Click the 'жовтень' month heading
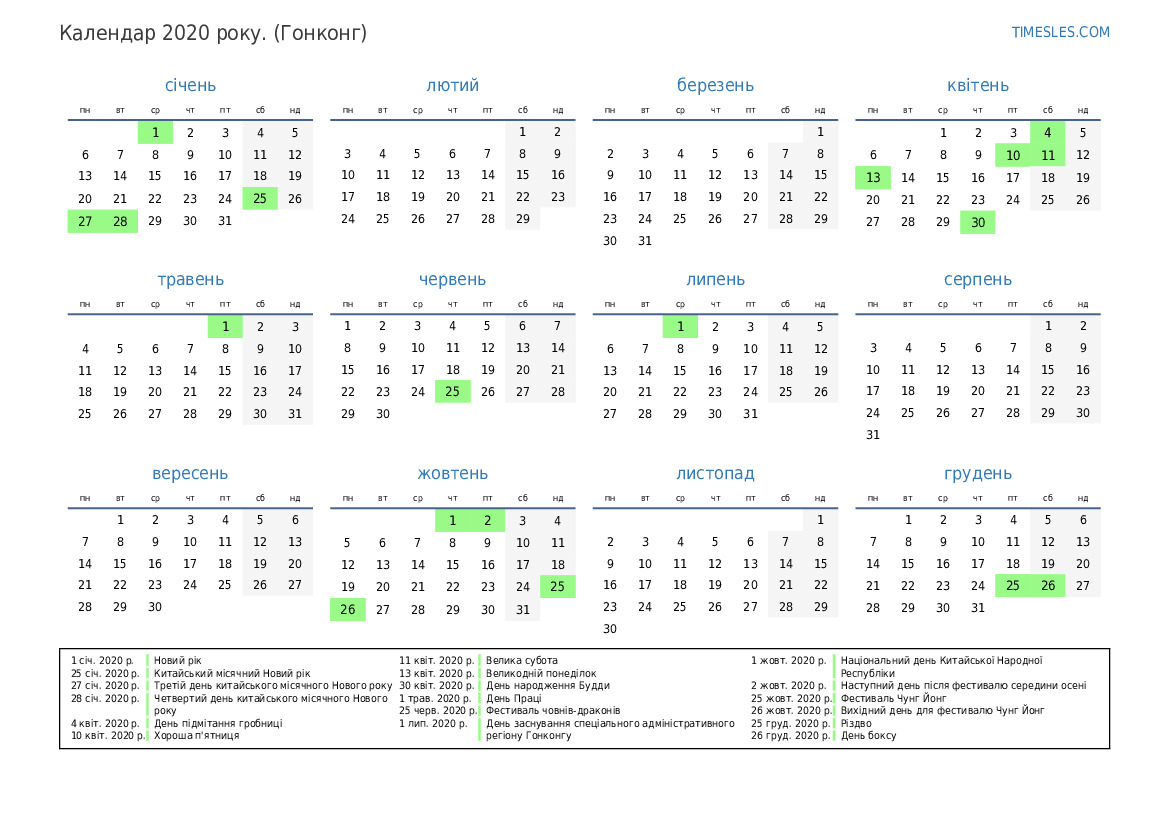The width and height of the screenshot is (1169, 827). (x=453, y=474)
